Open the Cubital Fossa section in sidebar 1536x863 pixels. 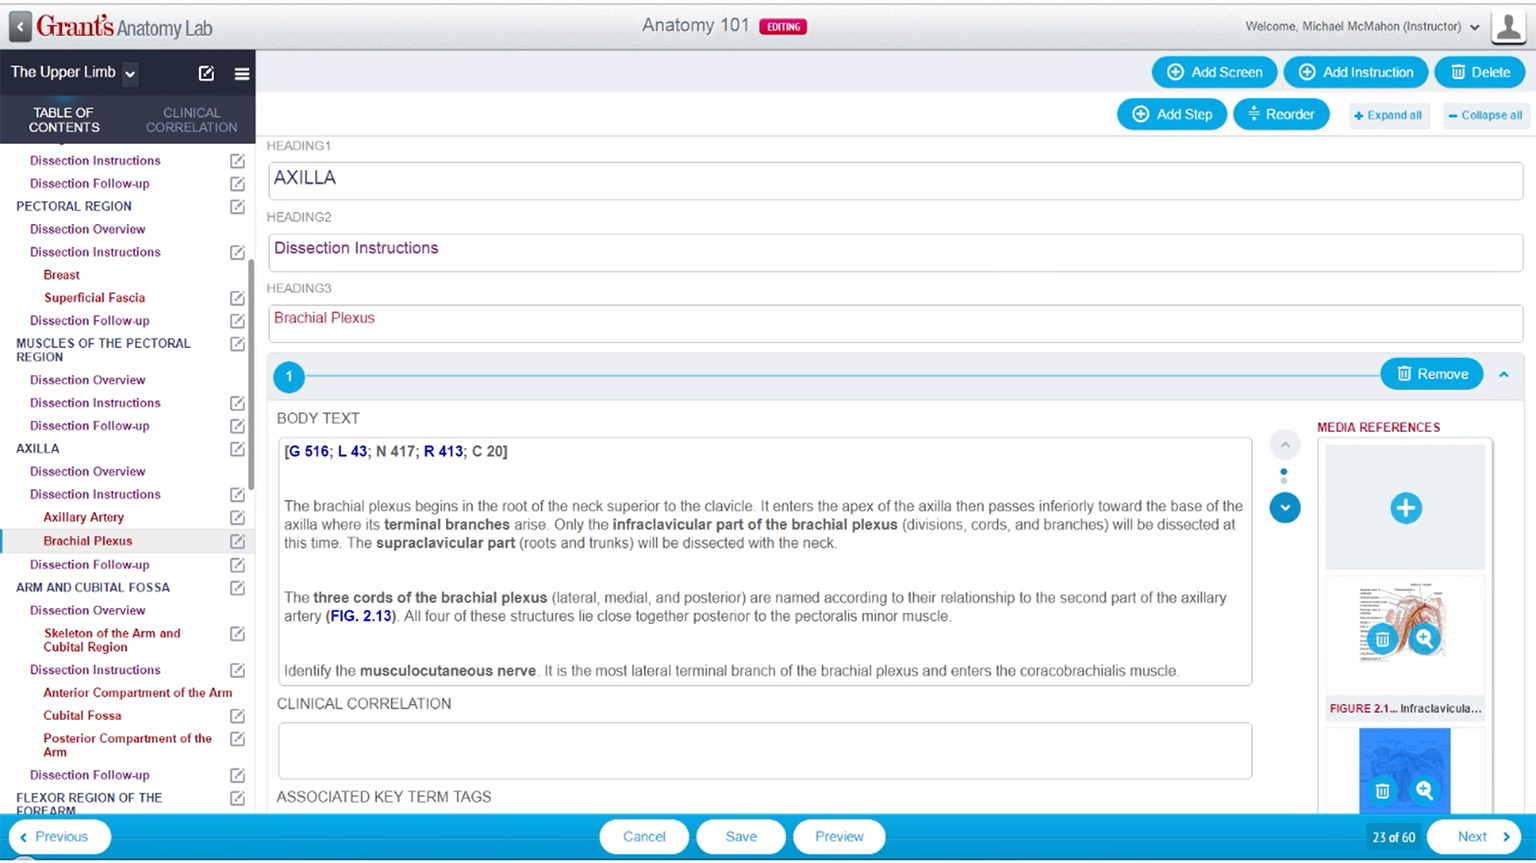point(82,715)
